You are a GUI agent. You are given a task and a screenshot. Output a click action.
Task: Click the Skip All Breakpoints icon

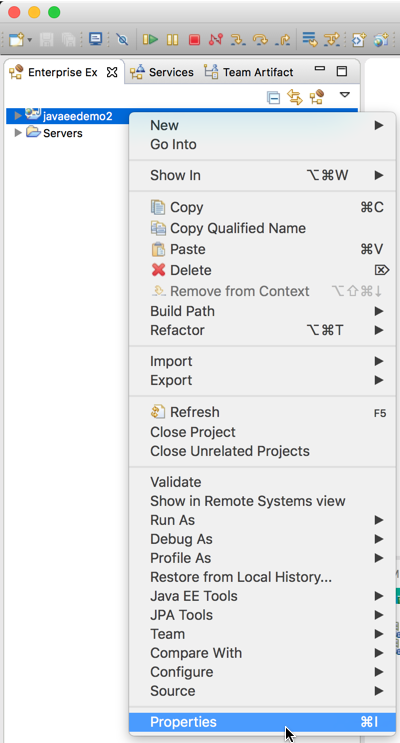(x=122, y=39)
